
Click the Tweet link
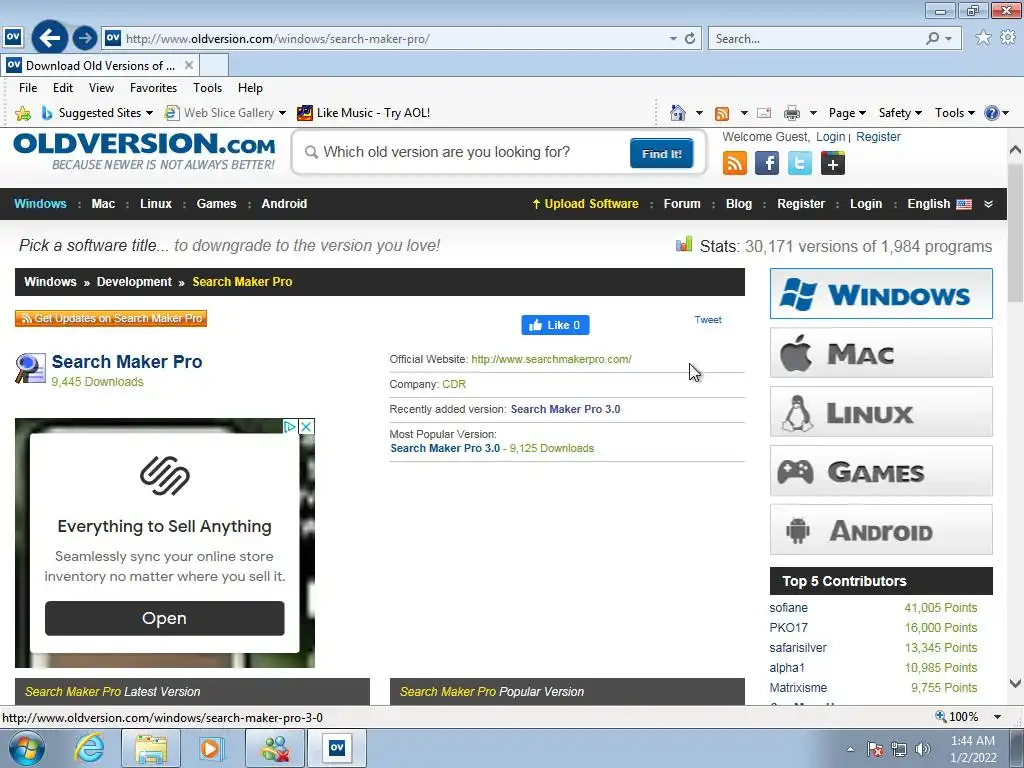(x=708, y=319)
